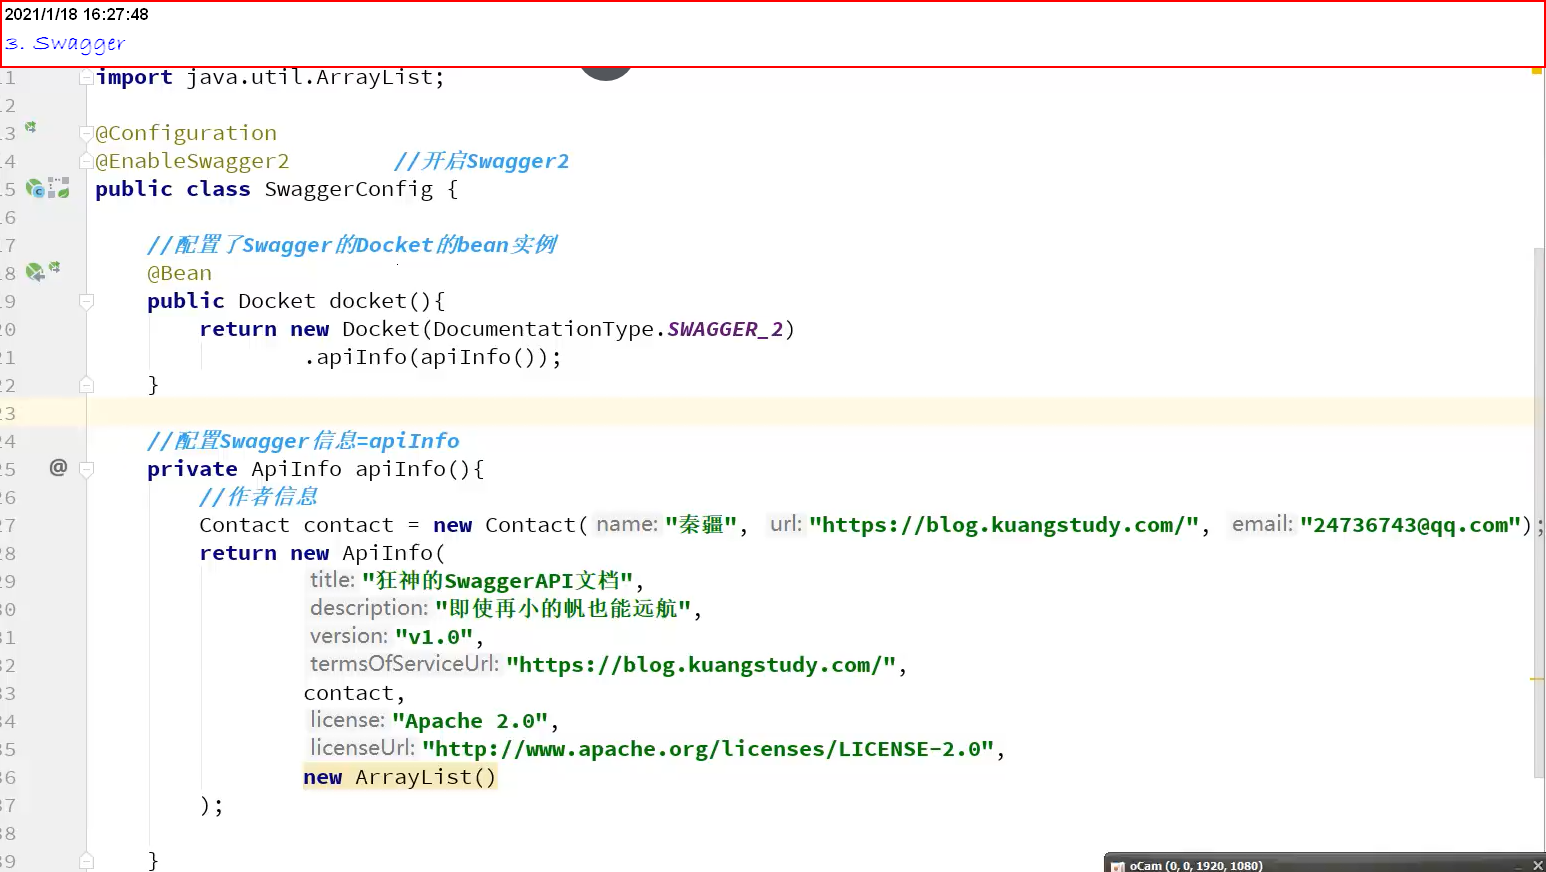The width and height of the screenshot is (1546, 872).
Task: Click the @Configuration annotation
Action: pos(186,133)
